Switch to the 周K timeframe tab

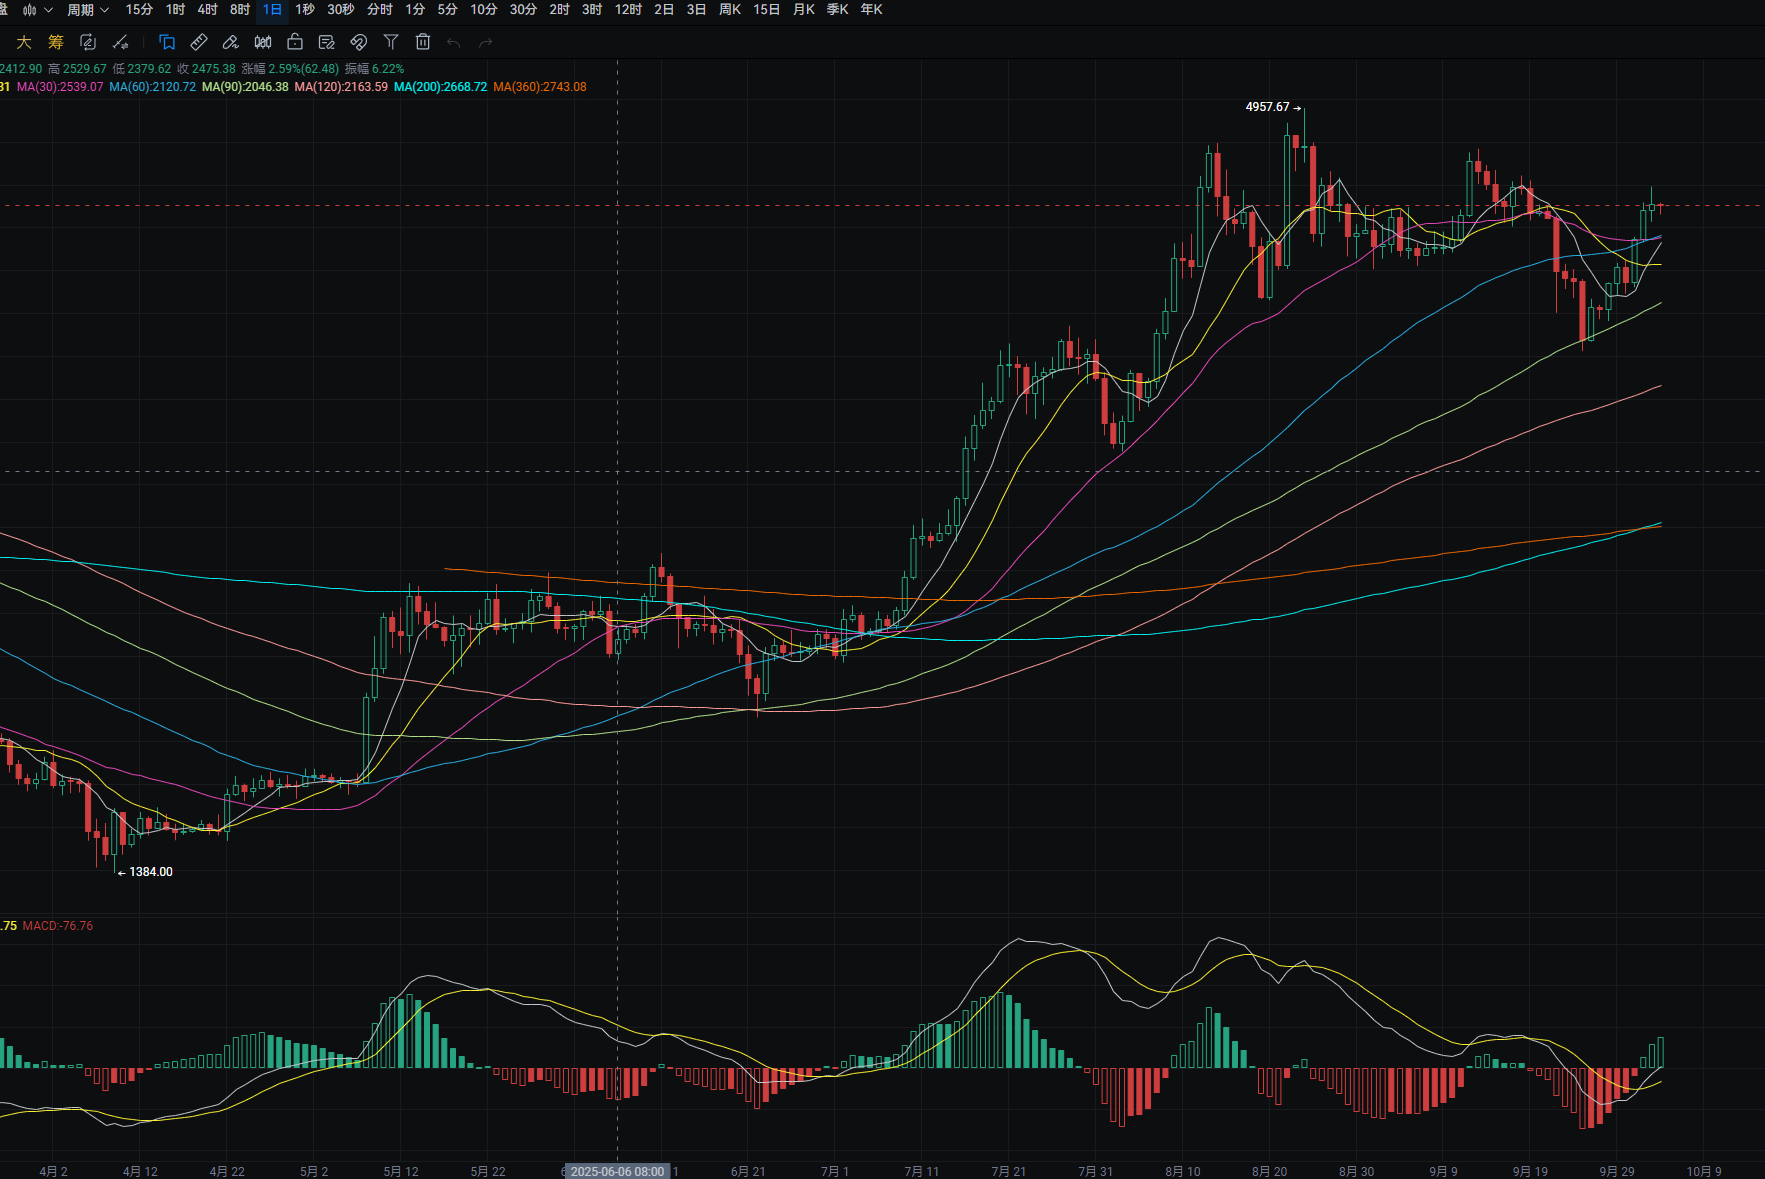tap(730, 10)
